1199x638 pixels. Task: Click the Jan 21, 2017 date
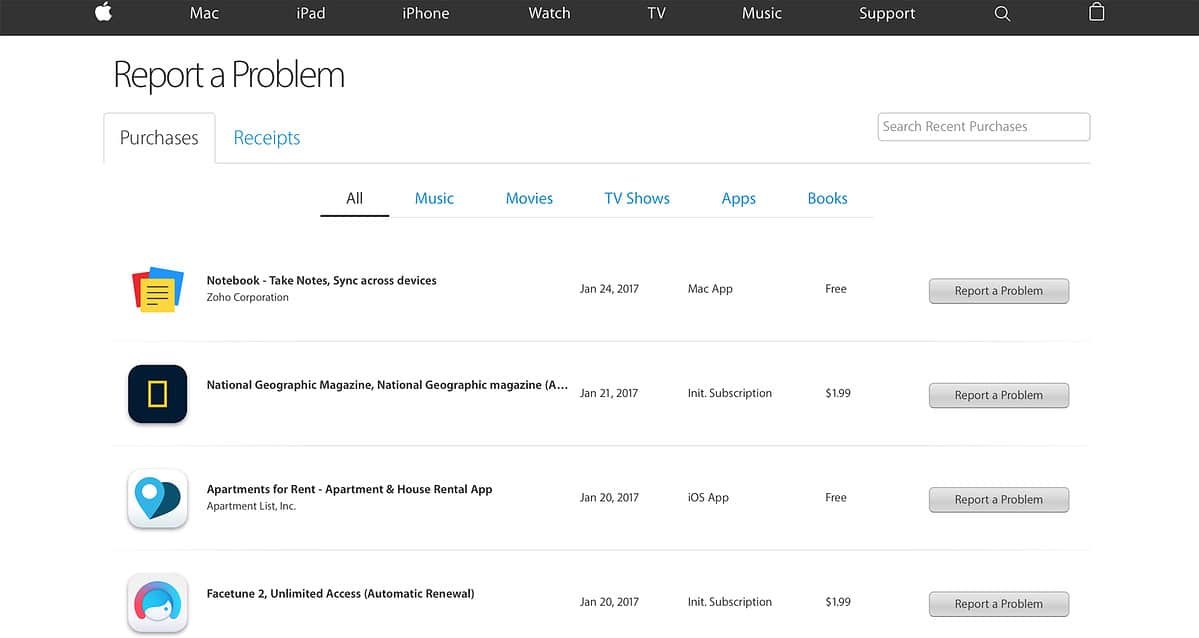tap(609, 393)
